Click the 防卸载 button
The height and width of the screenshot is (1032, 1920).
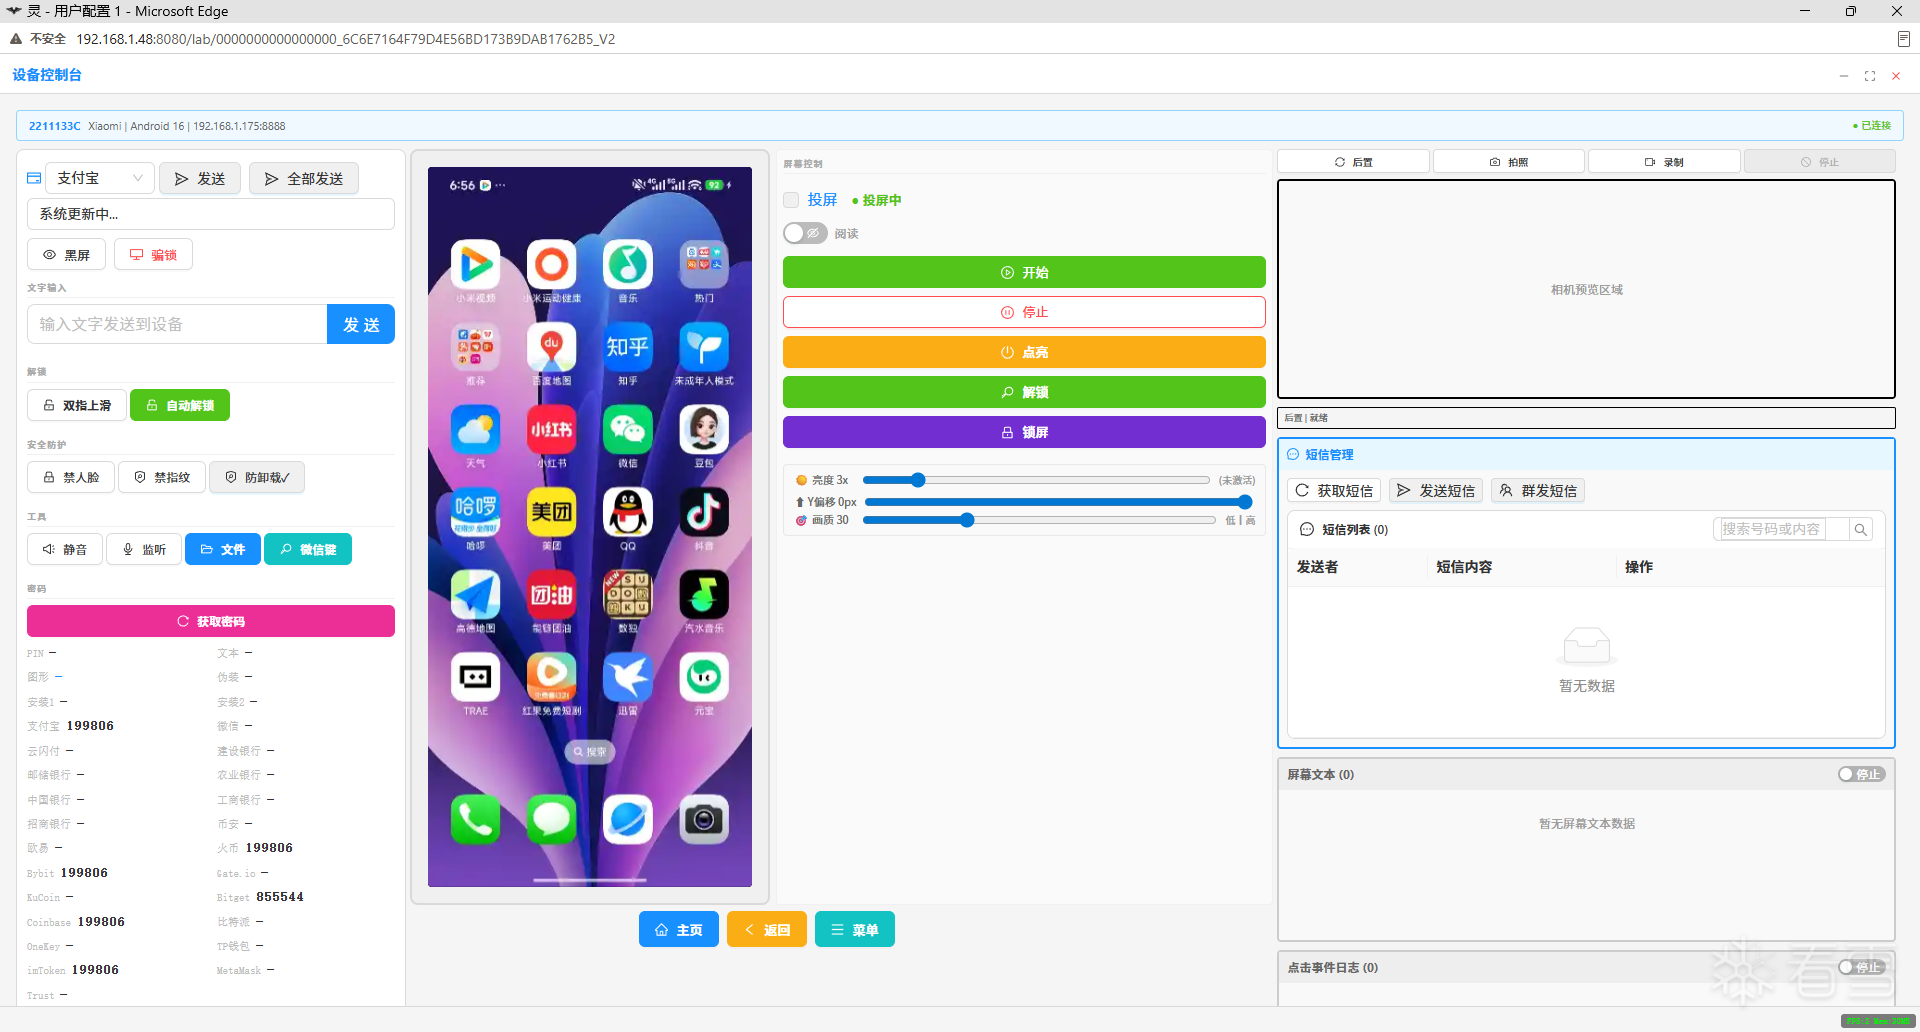click(x=257, y=477)
